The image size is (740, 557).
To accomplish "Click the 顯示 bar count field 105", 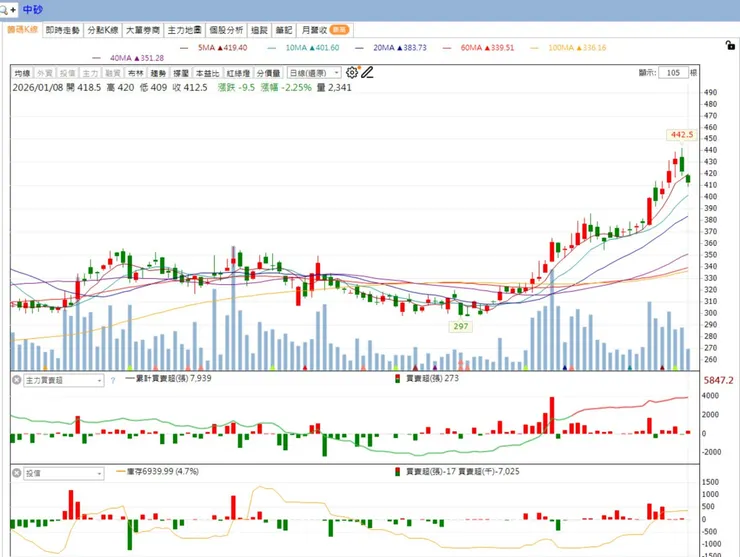I will click(673, 73).
